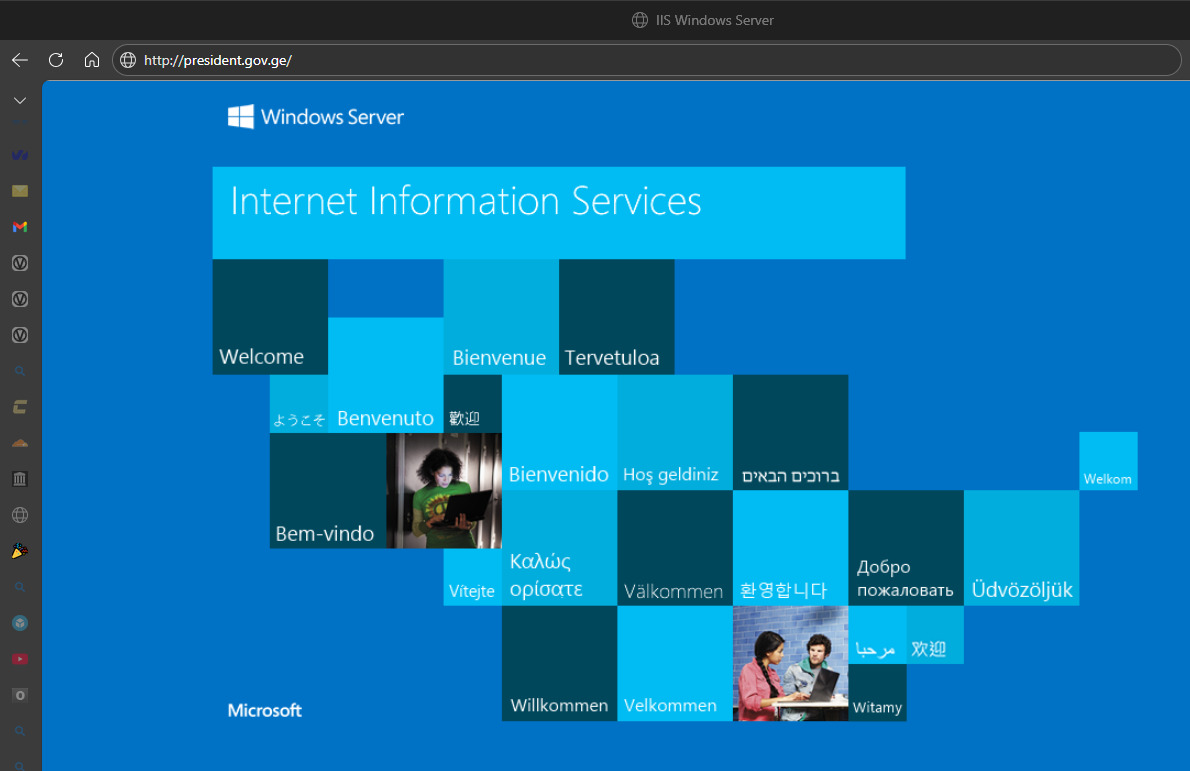Open the browser home page
1190x771 pixels.
pos(92,60)
